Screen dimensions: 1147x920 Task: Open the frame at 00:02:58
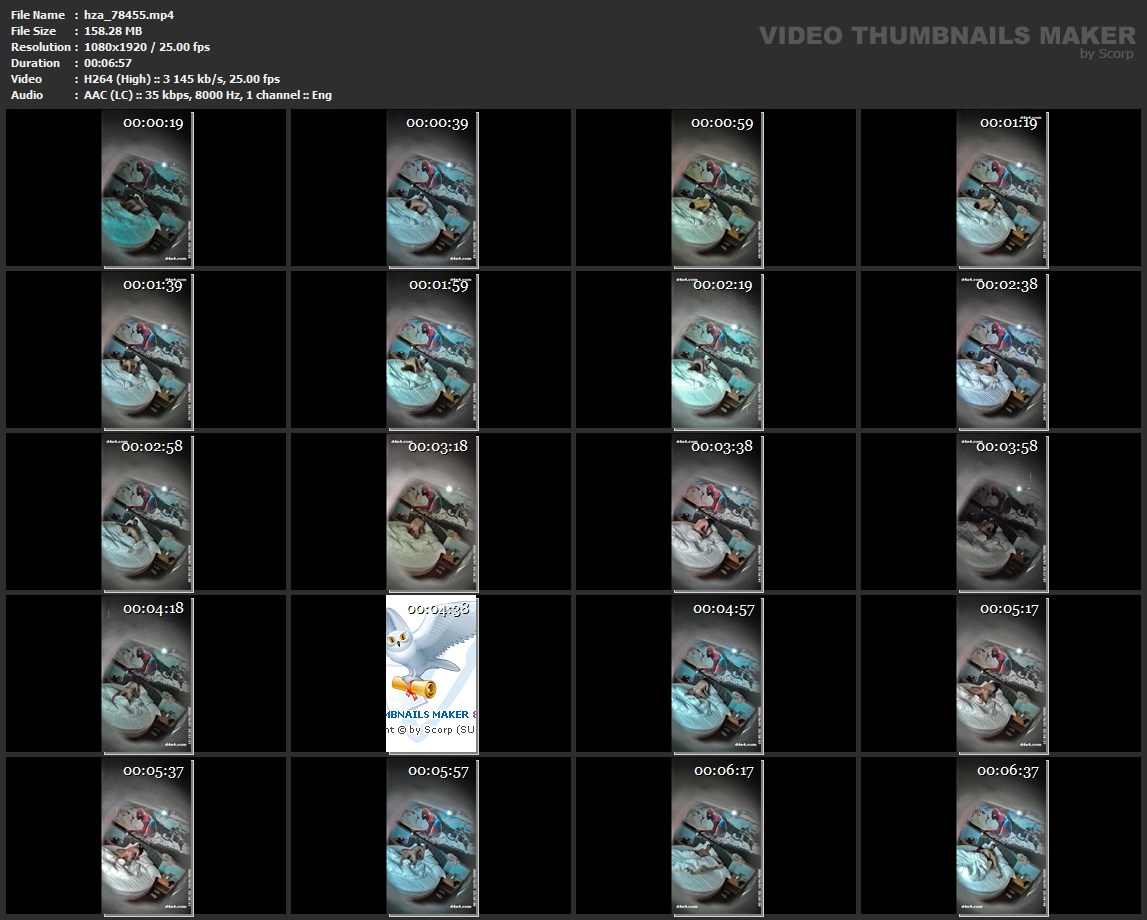[x=147, y=512]
